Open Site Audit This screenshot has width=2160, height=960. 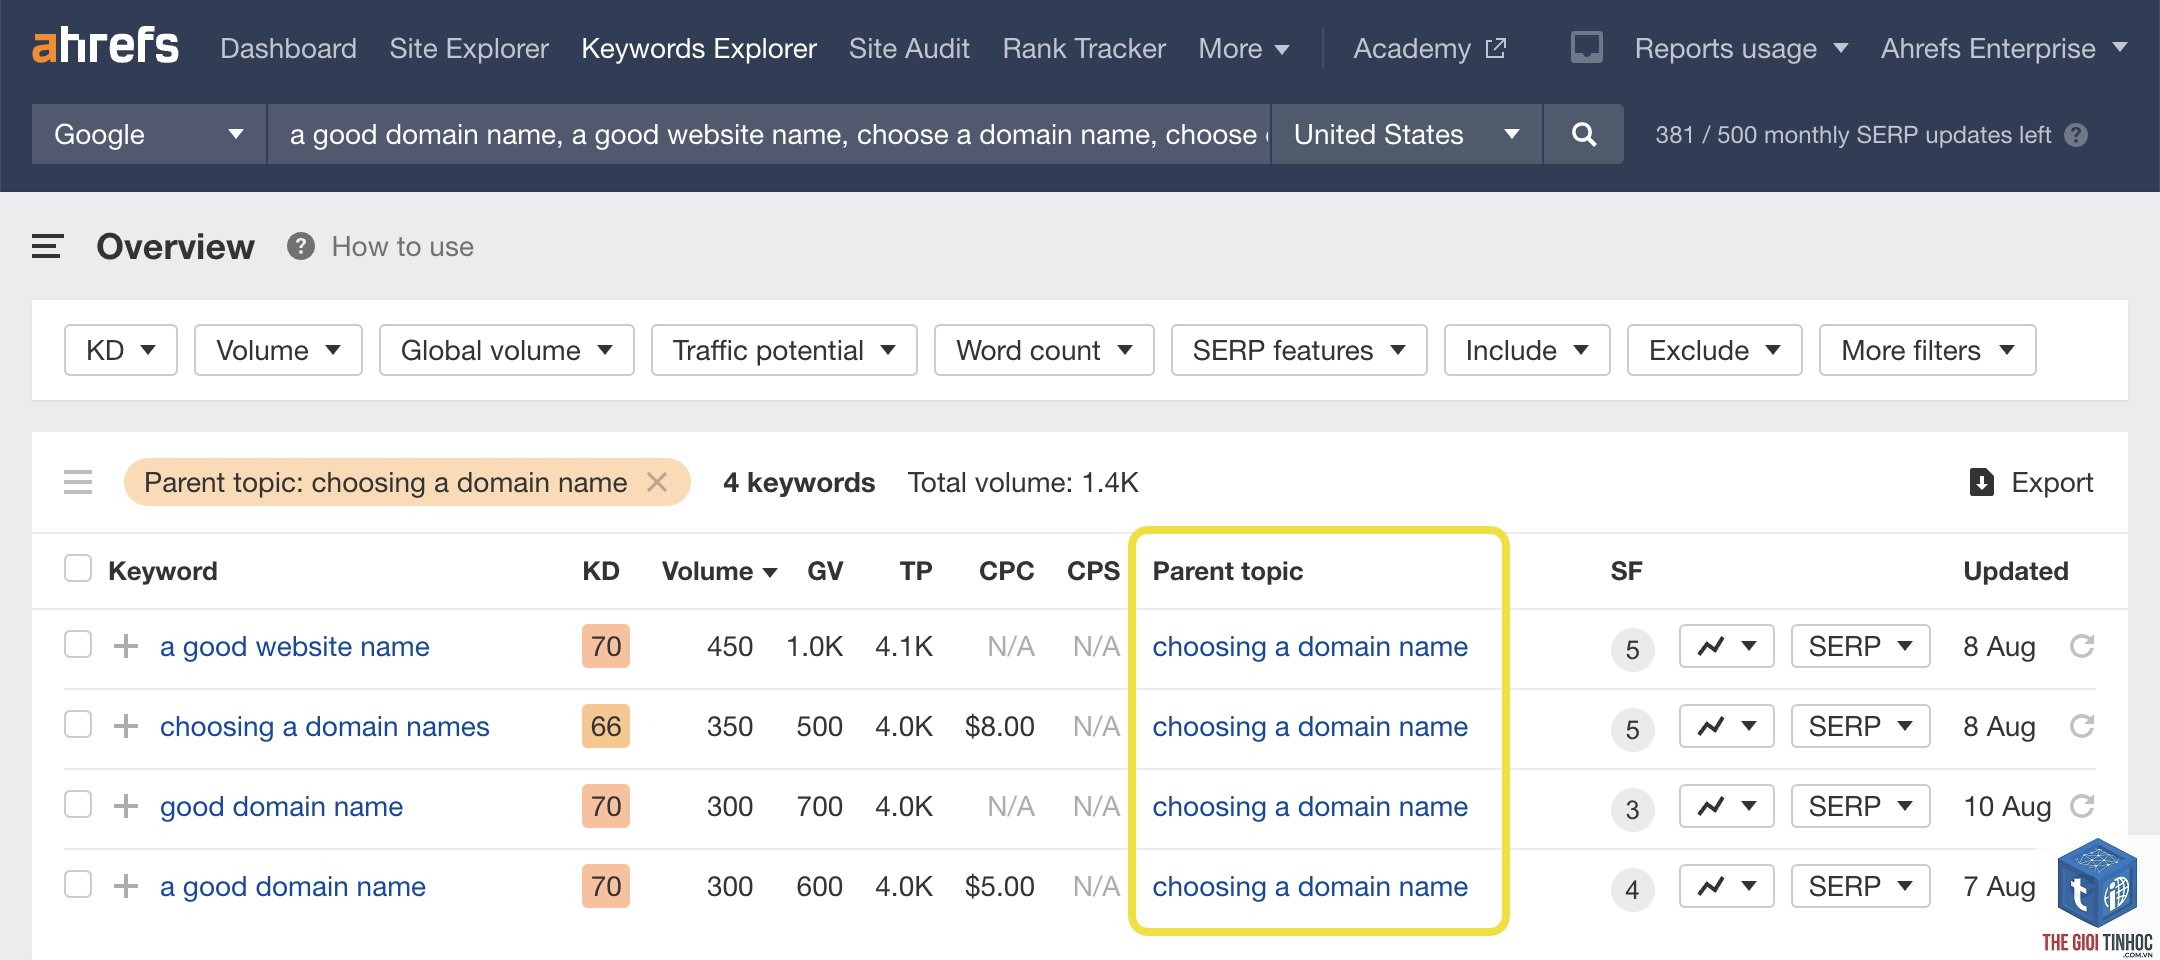click(909, 48)
